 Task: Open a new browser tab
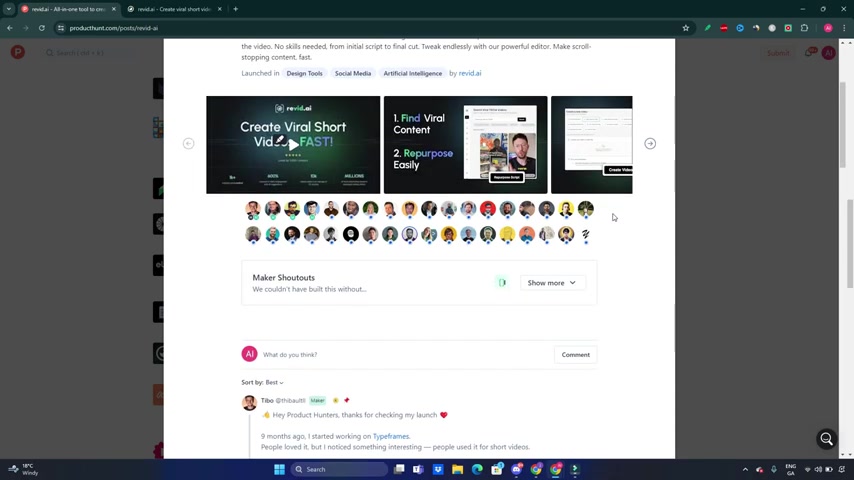(x=236, y=9)
